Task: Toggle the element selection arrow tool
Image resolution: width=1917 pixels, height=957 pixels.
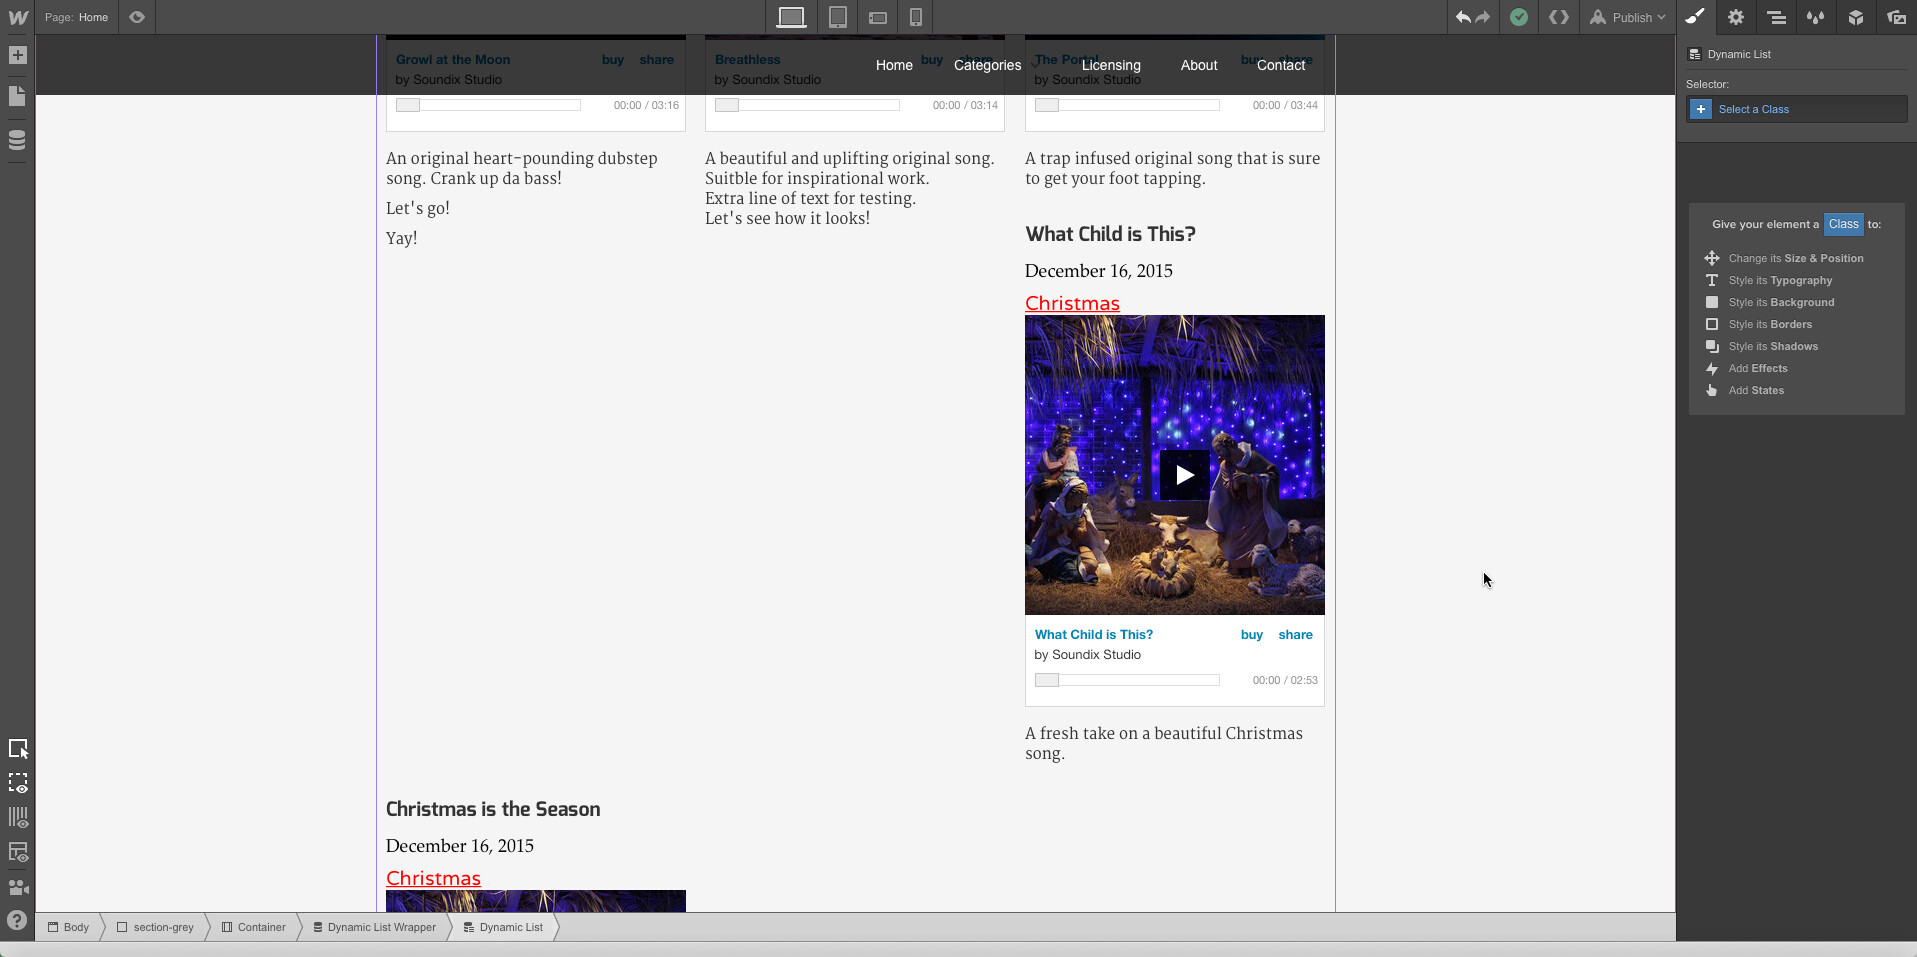Action: tap(18, 749)
